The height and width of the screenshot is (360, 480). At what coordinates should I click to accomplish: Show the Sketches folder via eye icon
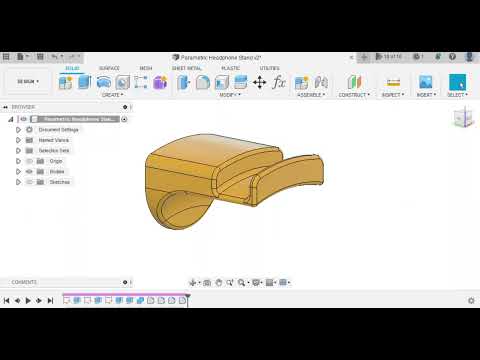point(29,182)
